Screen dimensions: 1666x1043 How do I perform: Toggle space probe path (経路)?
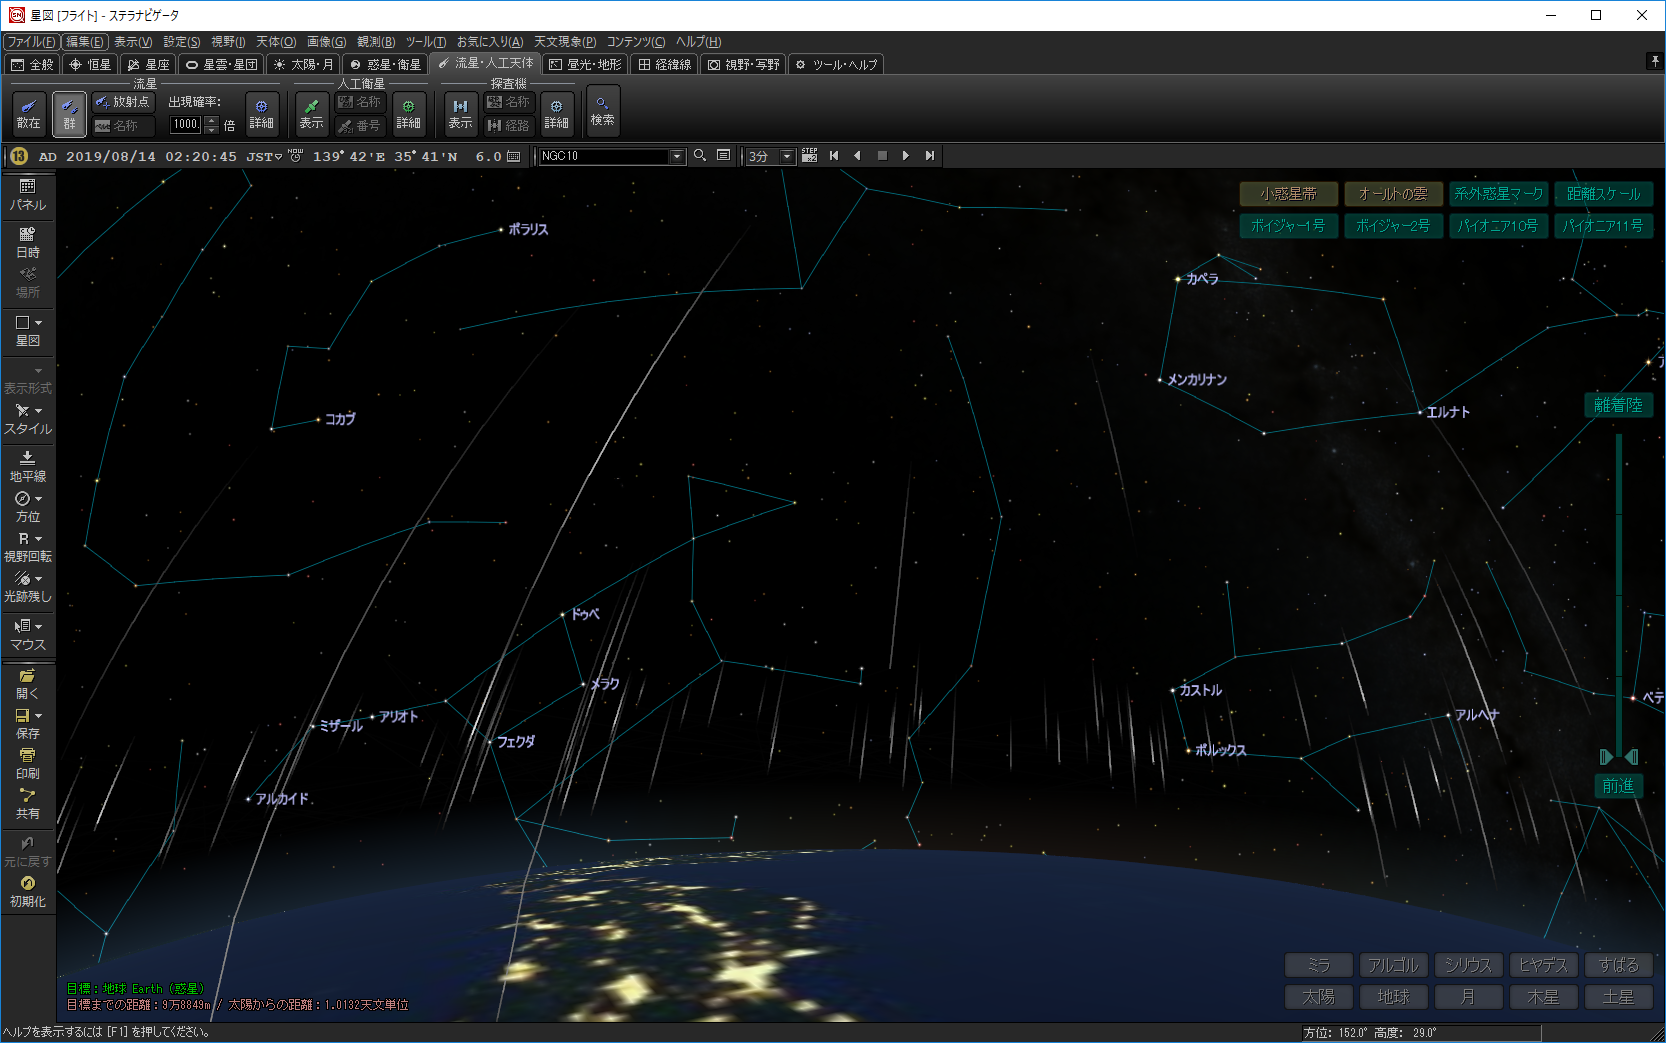(x=509, y=126)
